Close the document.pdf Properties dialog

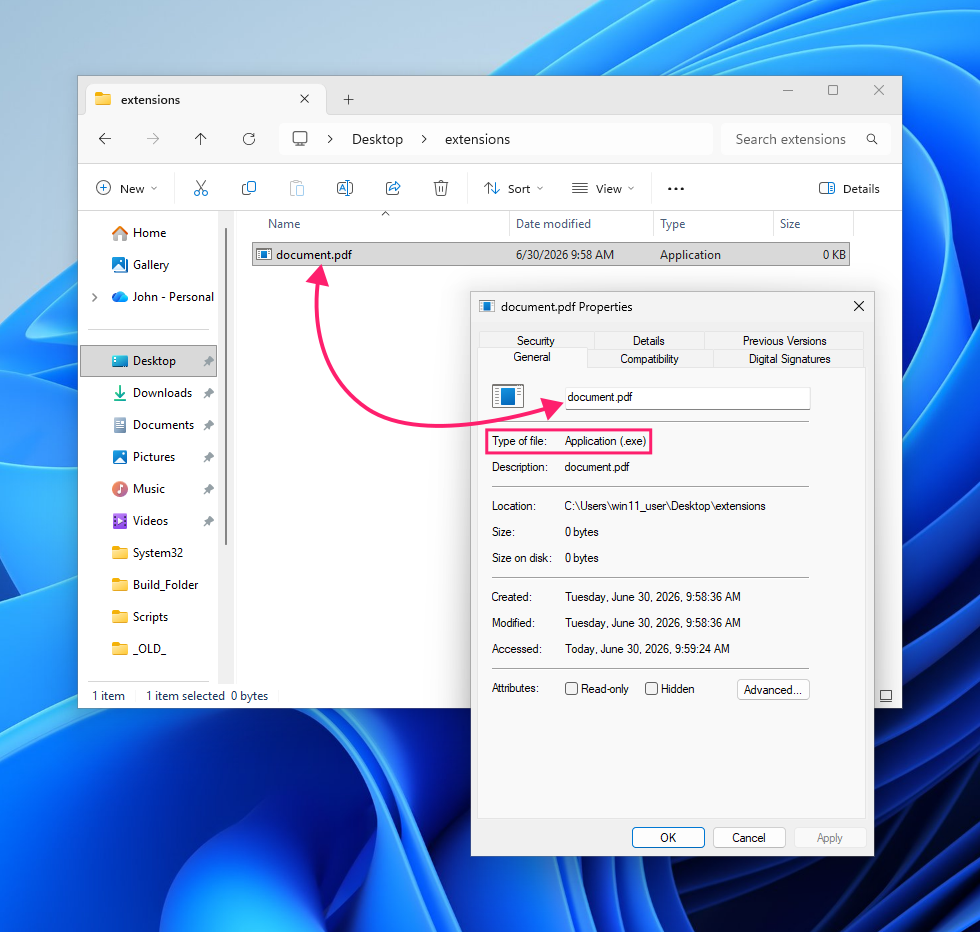point(859,306)
